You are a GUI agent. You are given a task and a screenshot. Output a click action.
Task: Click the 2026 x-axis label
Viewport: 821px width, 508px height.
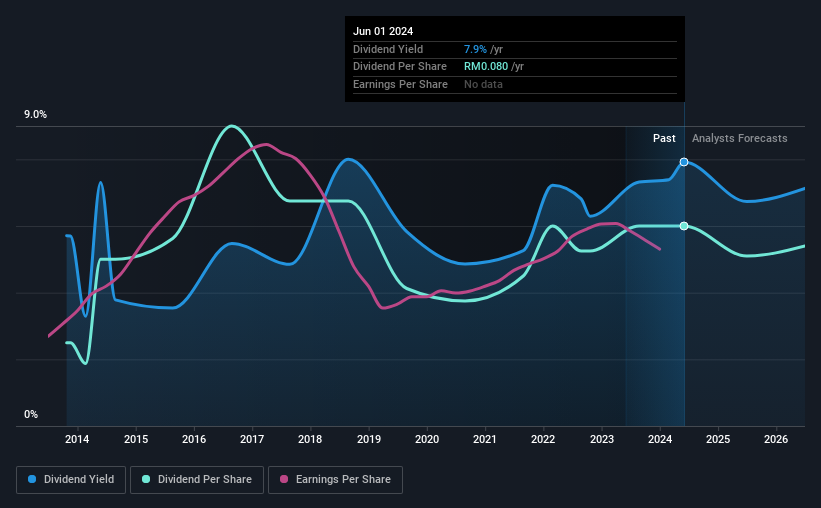776,439
